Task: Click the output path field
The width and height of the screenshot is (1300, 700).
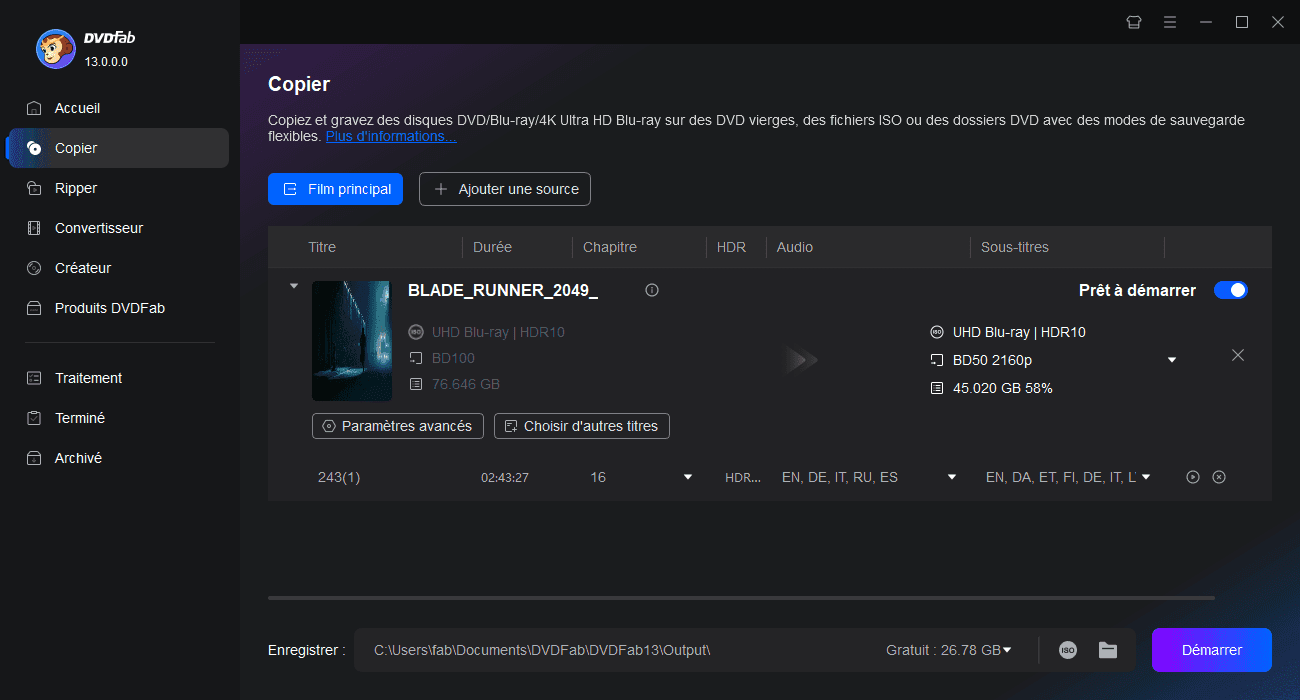Action: (542, 650)
